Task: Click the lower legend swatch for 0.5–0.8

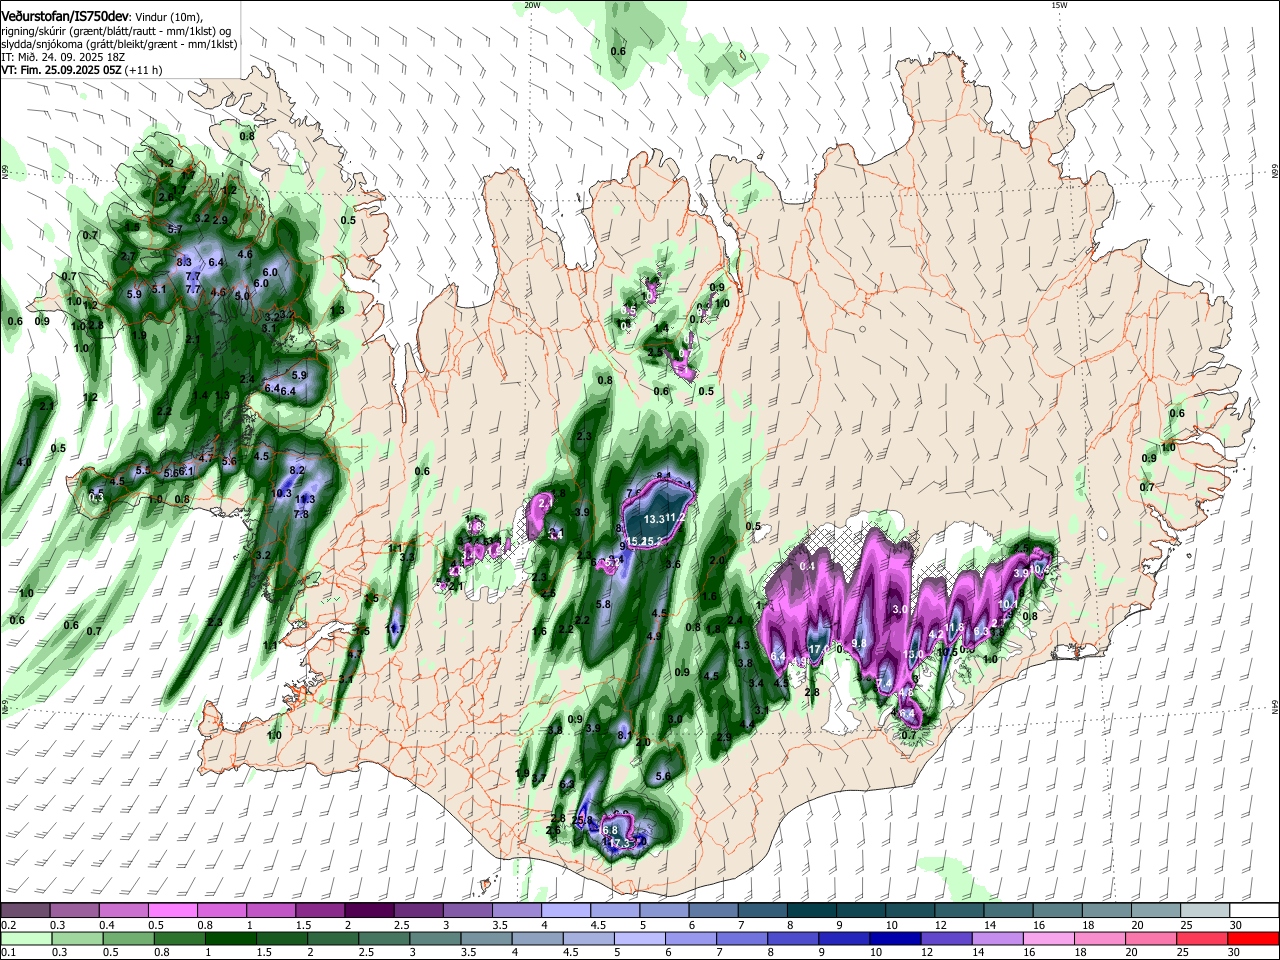Action: click(x=128, y=938)
